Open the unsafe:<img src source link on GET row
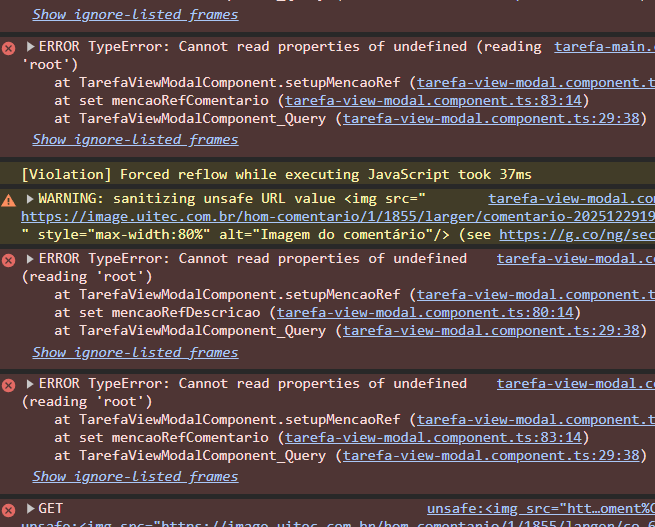Screen dimensions: 655x527 (540, 509)
